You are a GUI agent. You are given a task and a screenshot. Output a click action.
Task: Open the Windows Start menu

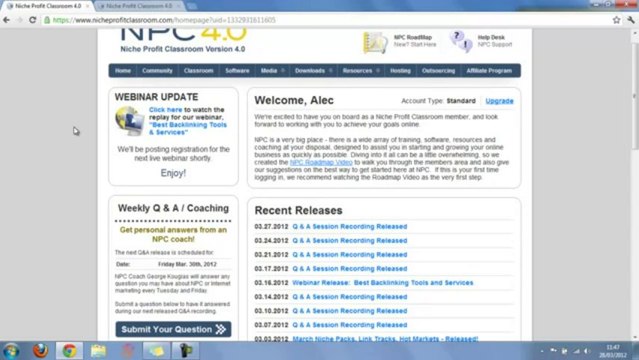tap(11, 351)
